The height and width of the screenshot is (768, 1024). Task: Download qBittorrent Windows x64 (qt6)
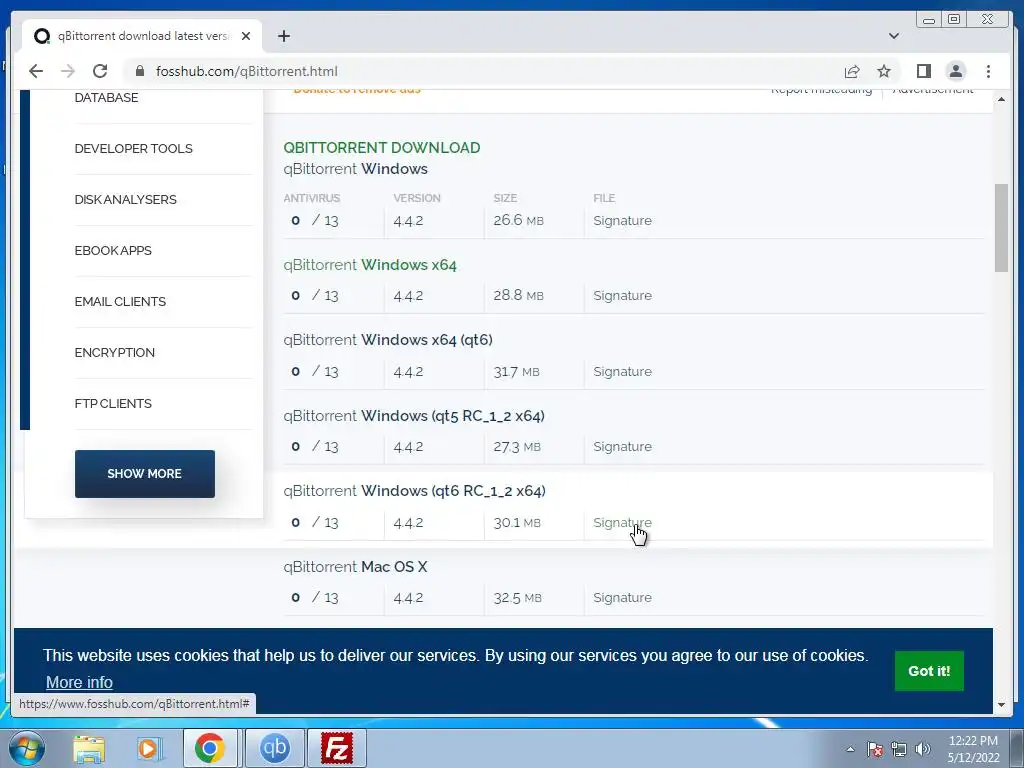pos(388,340)
